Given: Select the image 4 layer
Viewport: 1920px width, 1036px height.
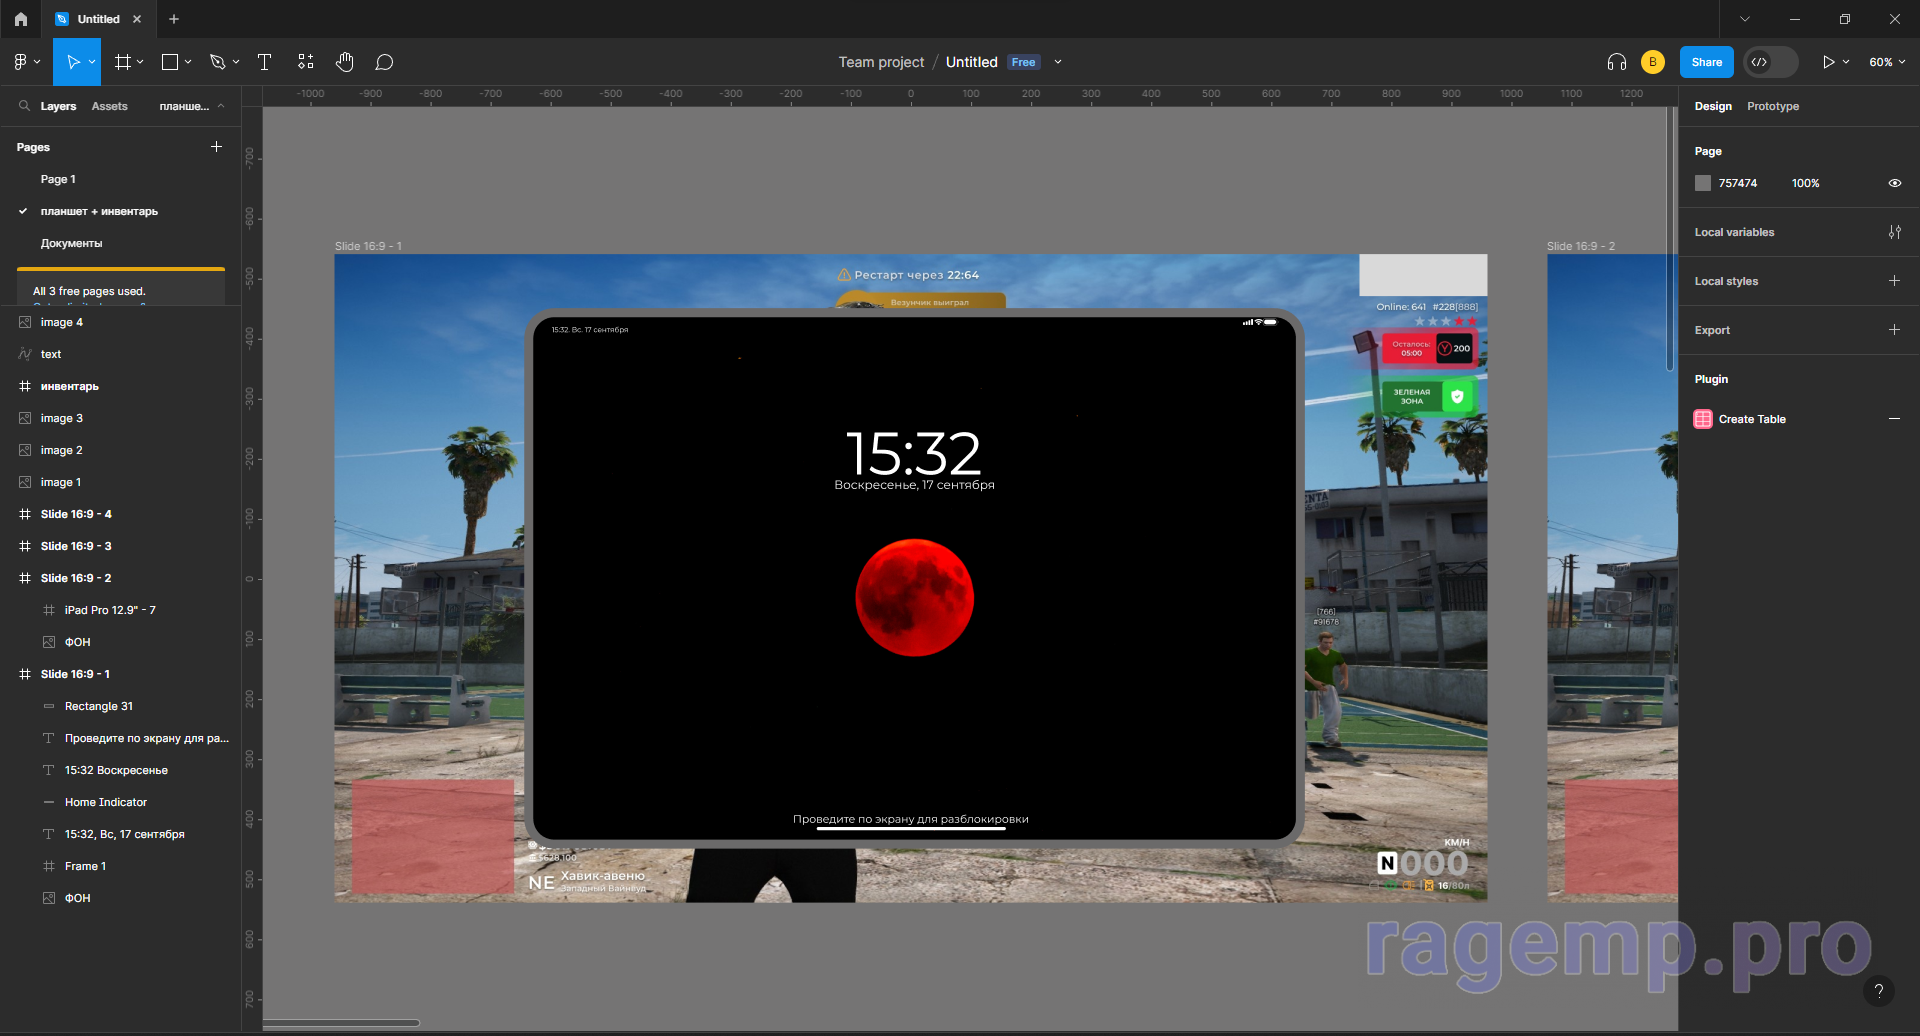Looking at the screenshot, I should [120, 322].
